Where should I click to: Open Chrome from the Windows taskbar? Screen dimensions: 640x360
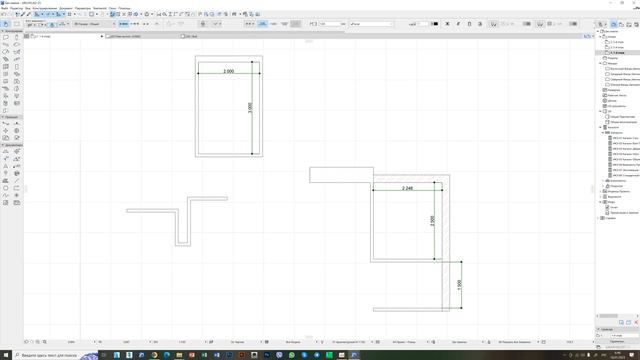tap(154, 355)
